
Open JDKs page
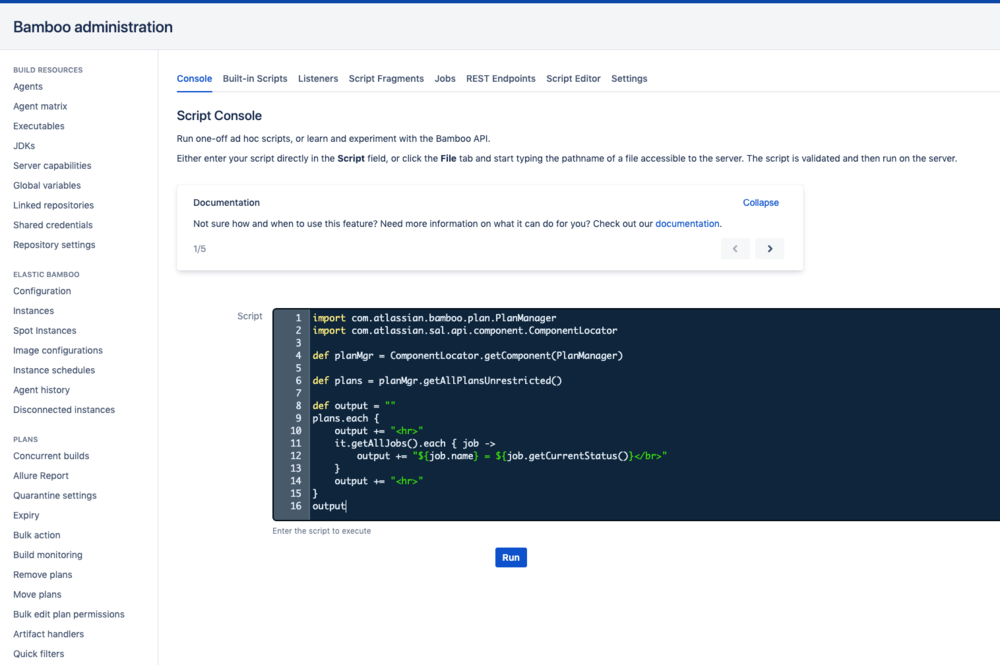point(24,146)
